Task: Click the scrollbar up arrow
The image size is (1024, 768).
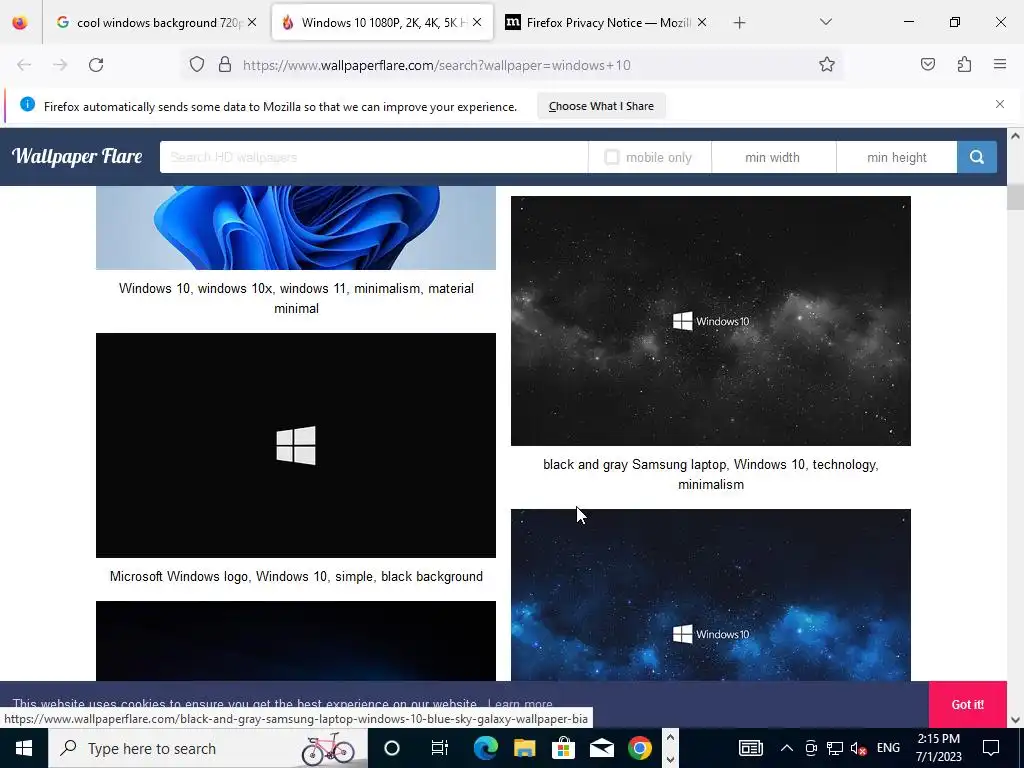Action: (x=1015, y=136)
